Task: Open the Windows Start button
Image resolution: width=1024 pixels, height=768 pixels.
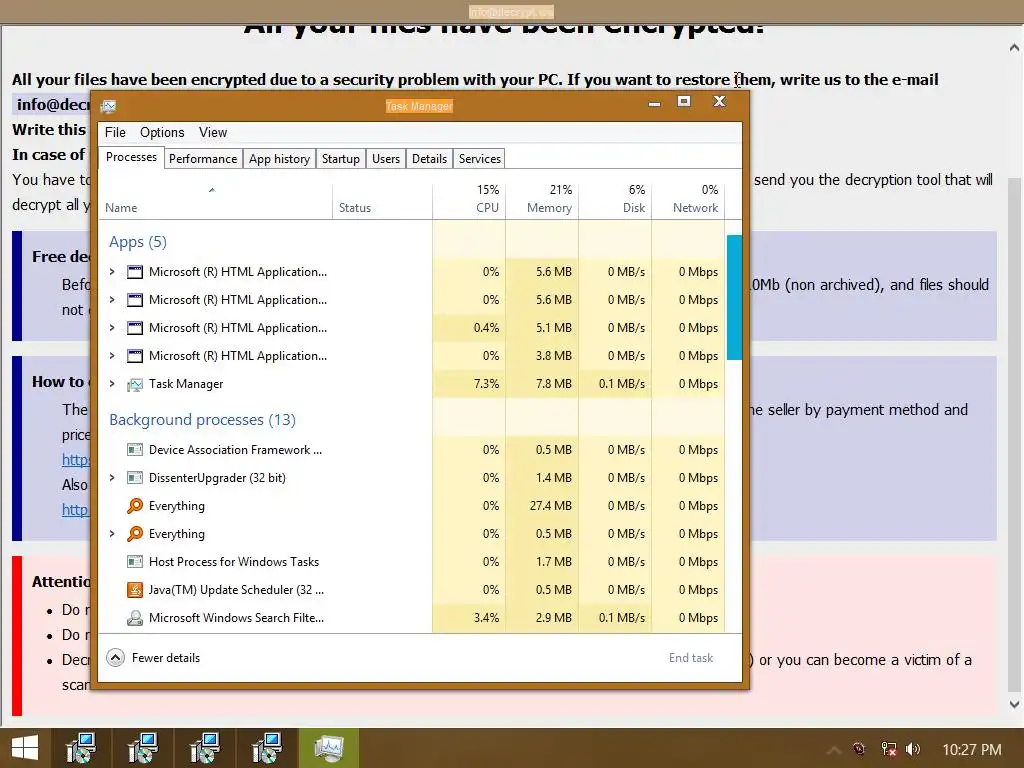Action: coord(25,748)
